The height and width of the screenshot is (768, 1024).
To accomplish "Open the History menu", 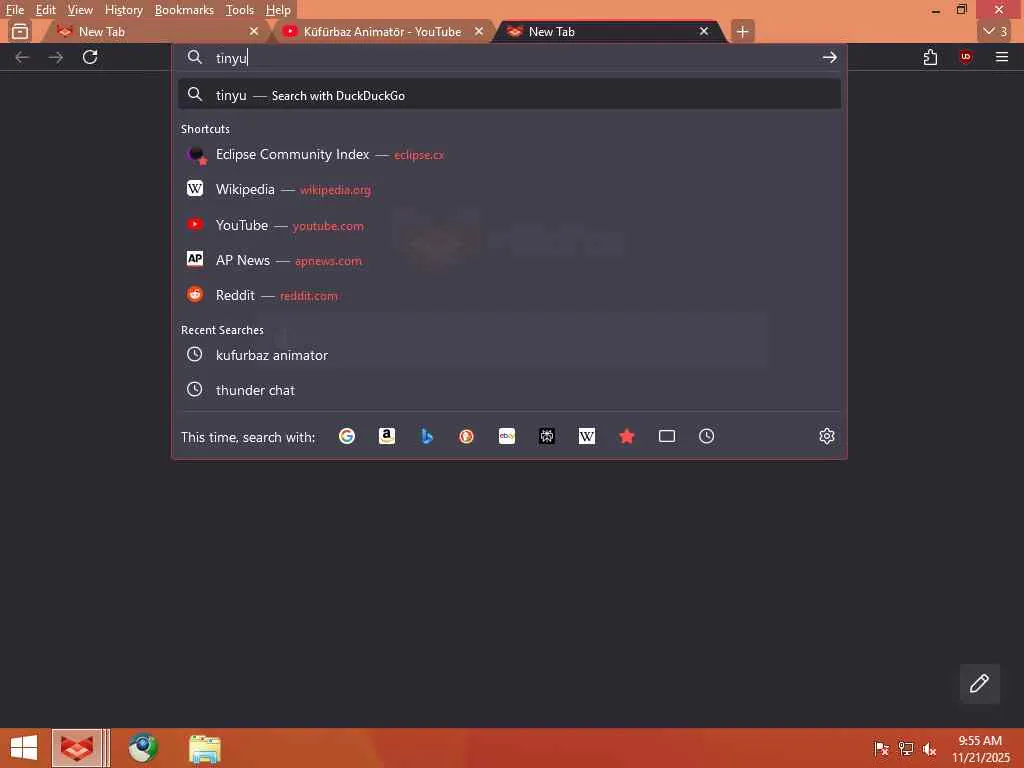I will (x=124, y=10).
